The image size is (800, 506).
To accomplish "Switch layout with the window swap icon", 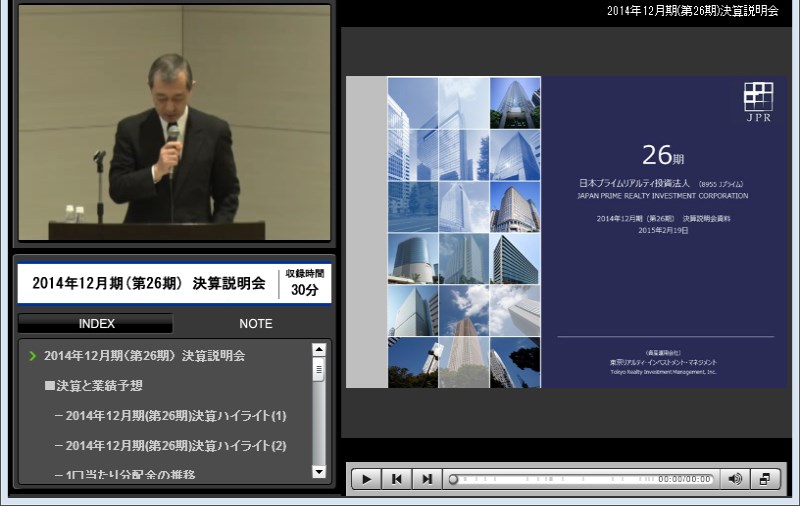I will 765,479.
